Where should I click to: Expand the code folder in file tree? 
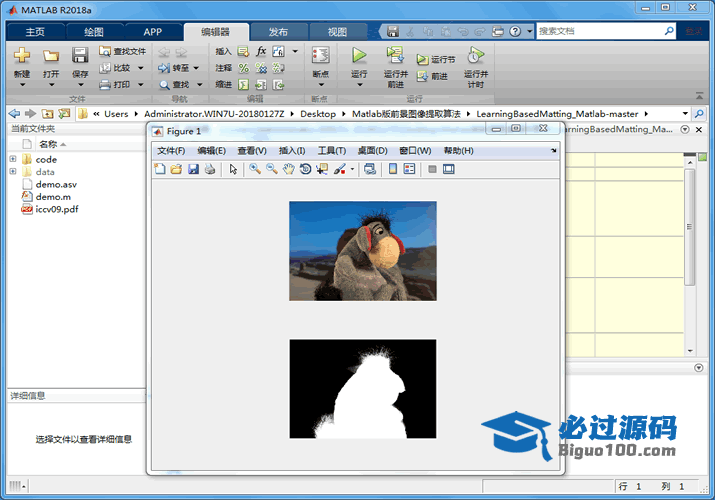tap(13, 159)
